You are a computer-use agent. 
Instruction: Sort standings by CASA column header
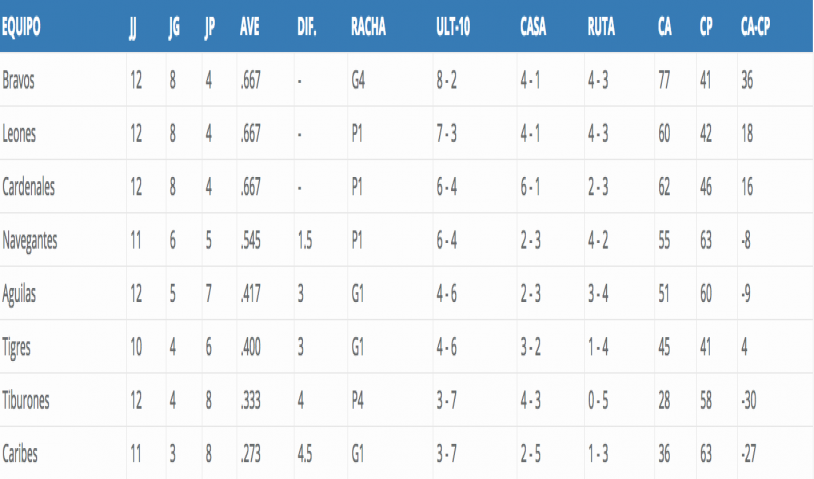(533, 28)
